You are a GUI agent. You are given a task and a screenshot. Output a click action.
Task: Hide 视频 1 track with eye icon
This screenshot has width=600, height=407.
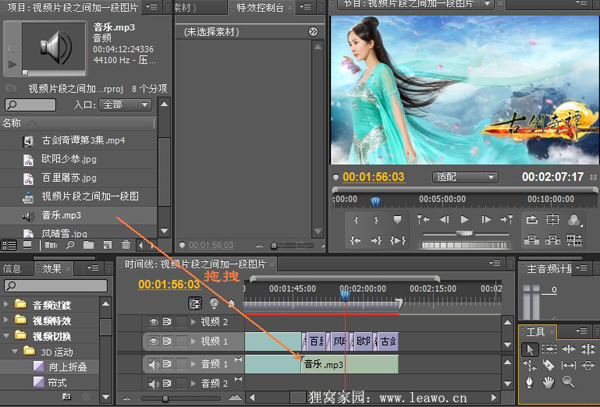click(153, 341)
